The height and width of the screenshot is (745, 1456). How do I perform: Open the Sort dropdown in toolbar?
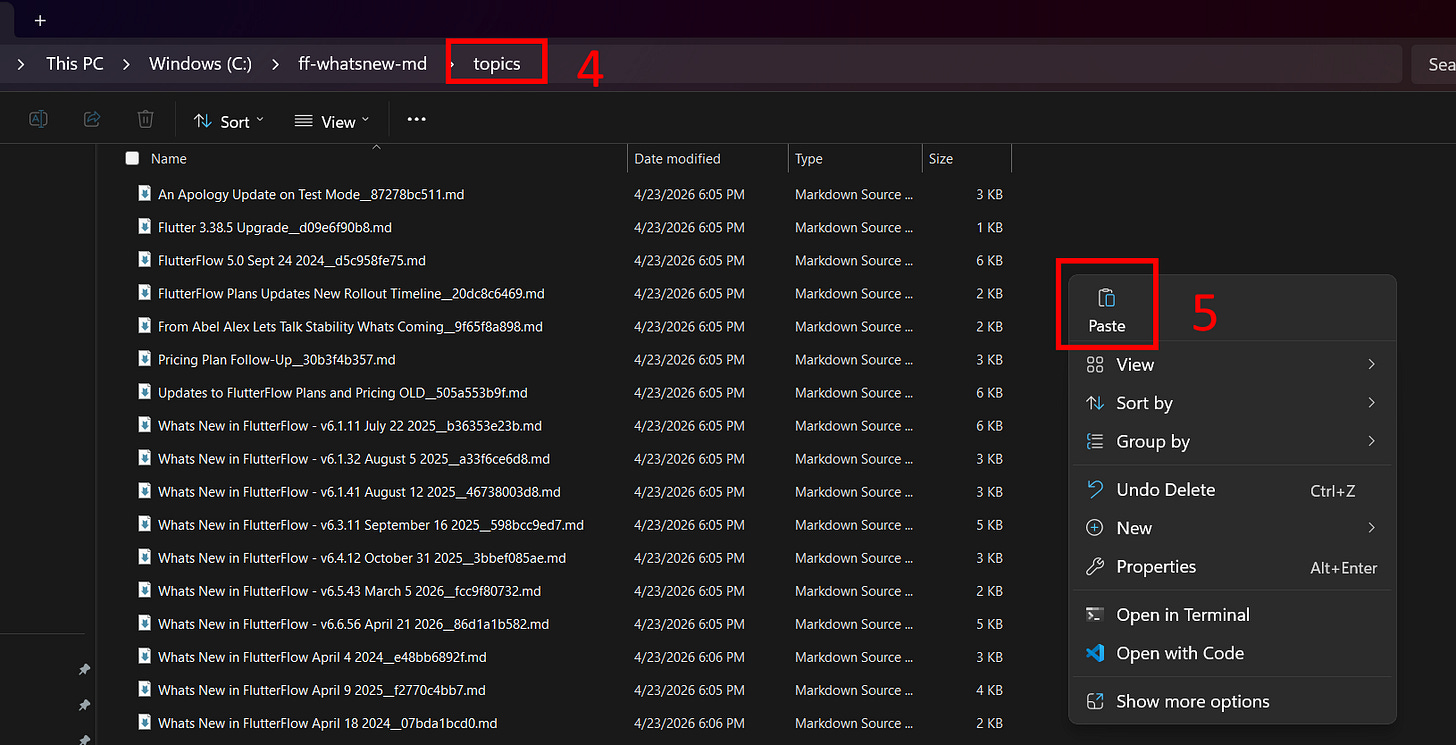pyautogui.click(x=229, y=121)
